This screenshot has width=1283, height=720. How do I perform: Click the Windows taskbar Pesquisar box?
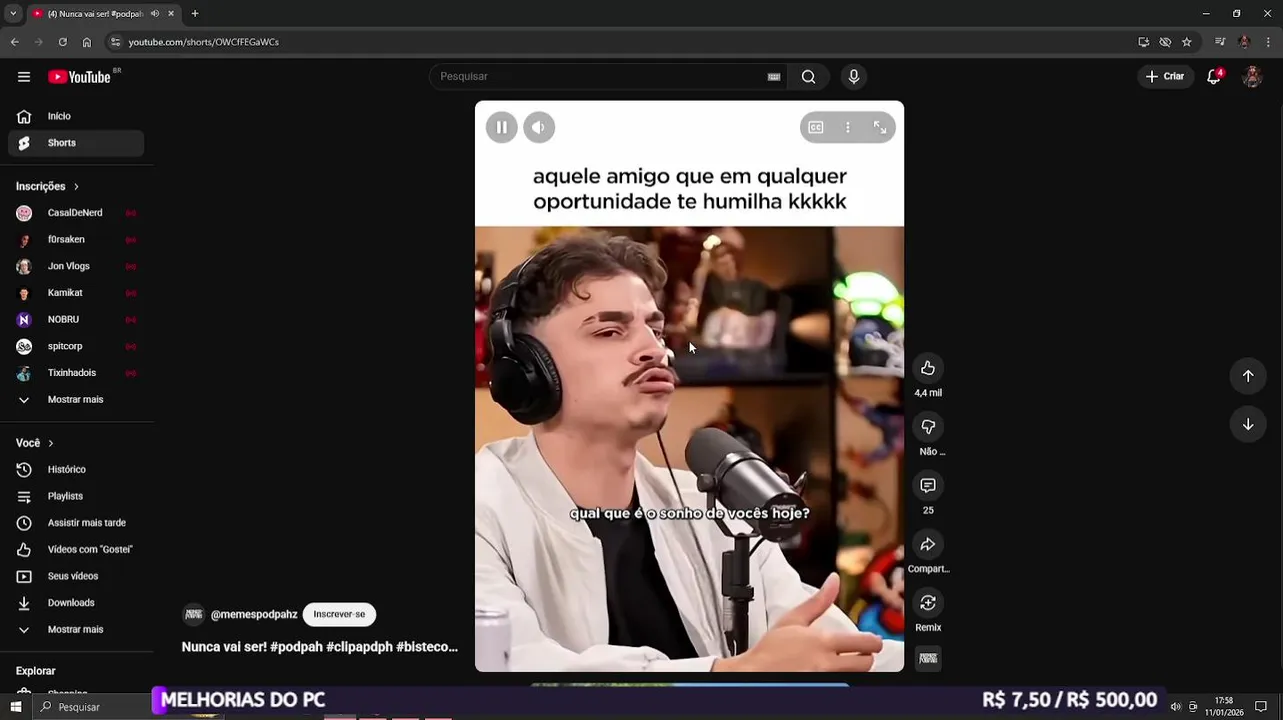(92, 707)
